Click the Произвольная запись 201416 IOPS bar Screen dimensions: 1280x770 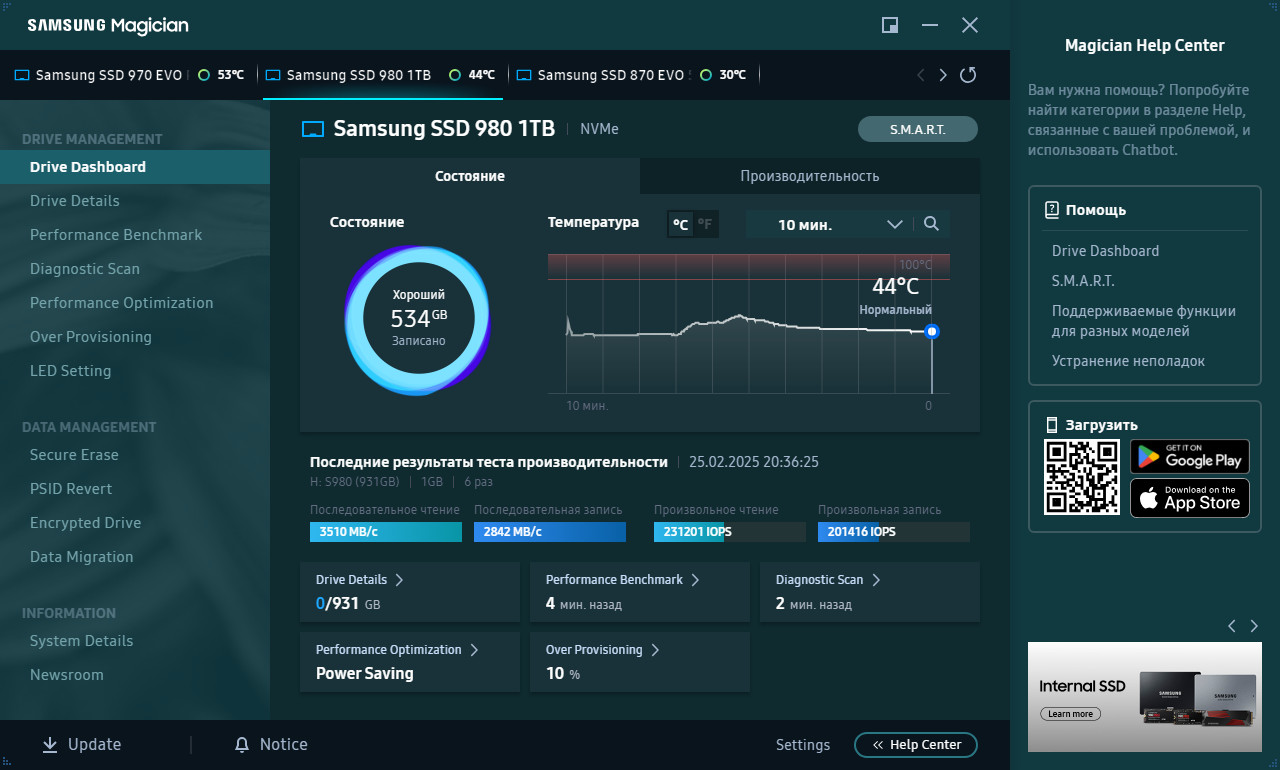click(x=894, y=532)
